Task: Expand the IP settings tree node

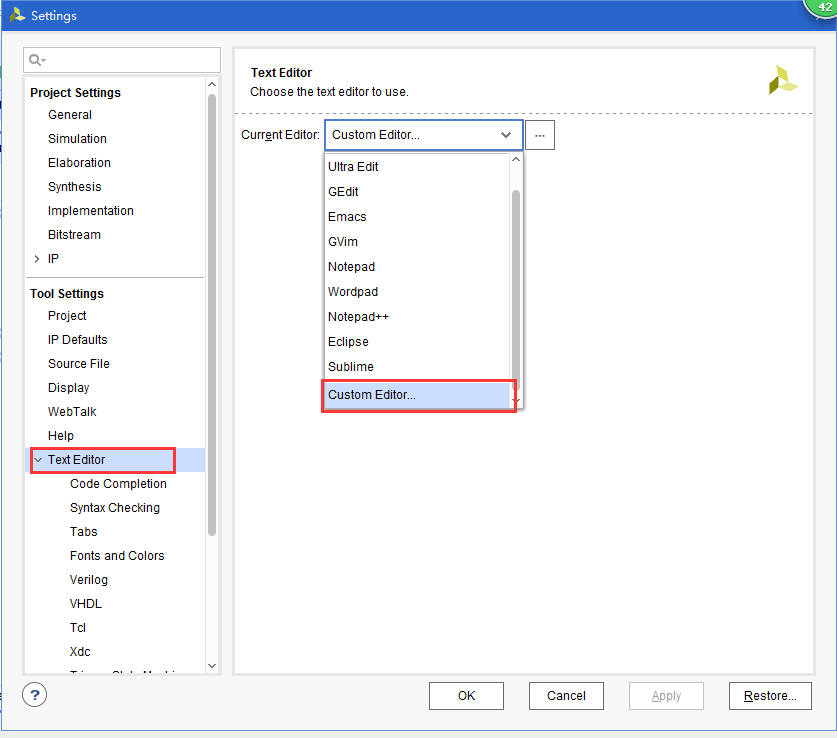Action: point(37,259)
